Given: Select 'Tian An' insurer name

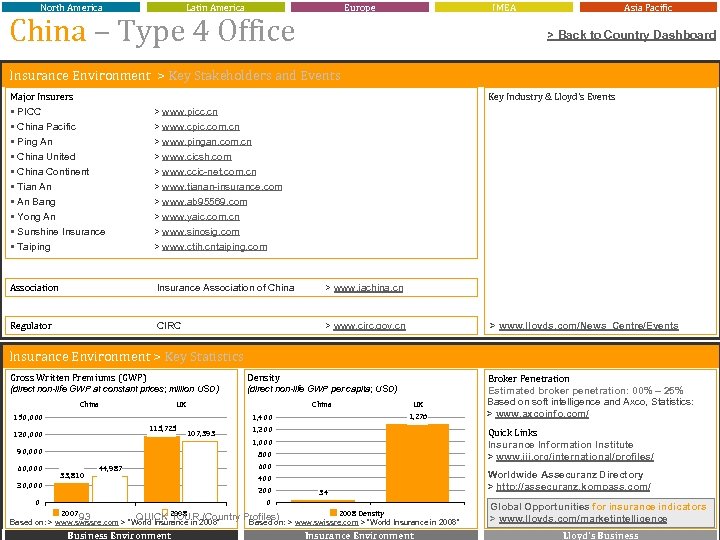Looking at the screenshot, I should click(x=34, y=187).
